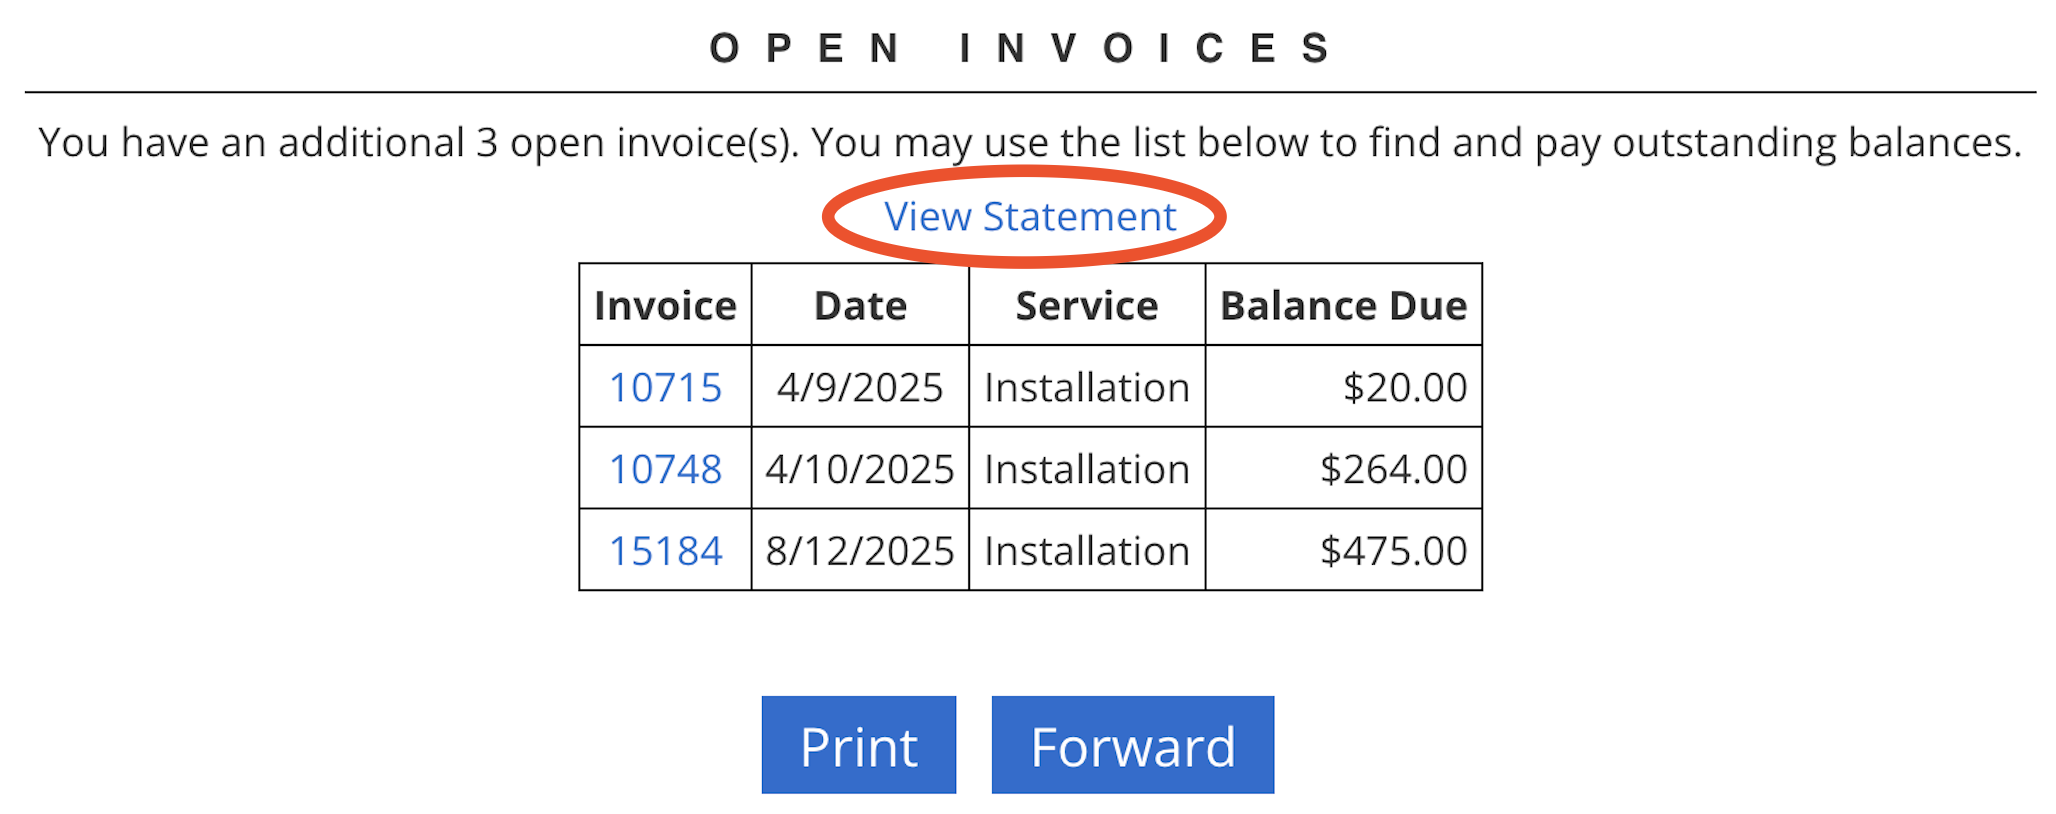This screenshot has height=814, width=2056.
Task: Click the $264.00 balance cell
Action: 1393,470
